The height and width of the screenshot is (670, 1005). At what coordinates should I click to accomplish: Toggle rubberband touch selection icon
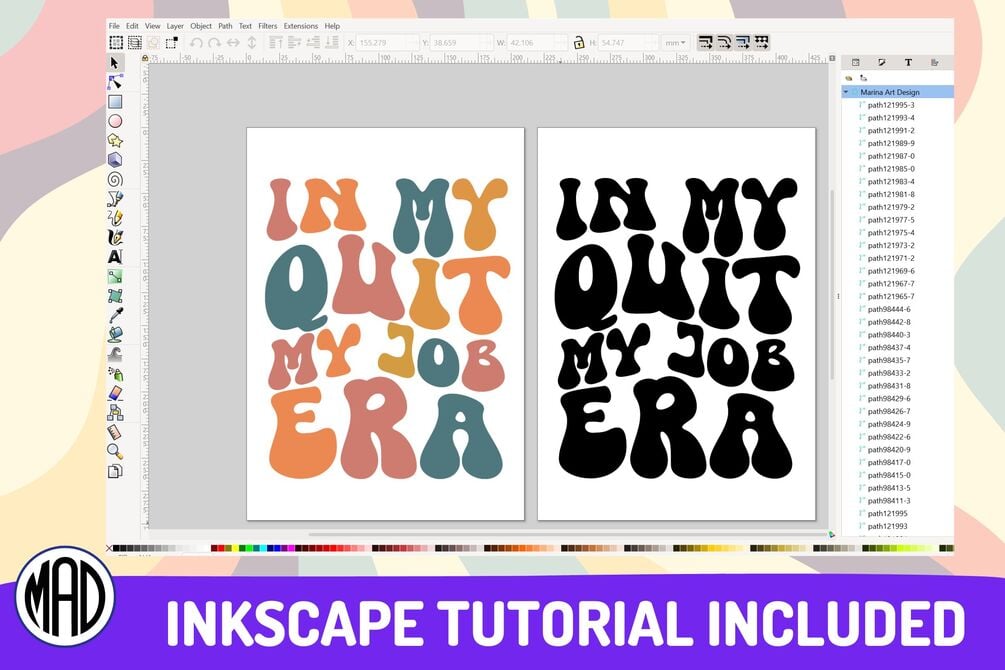172,42
